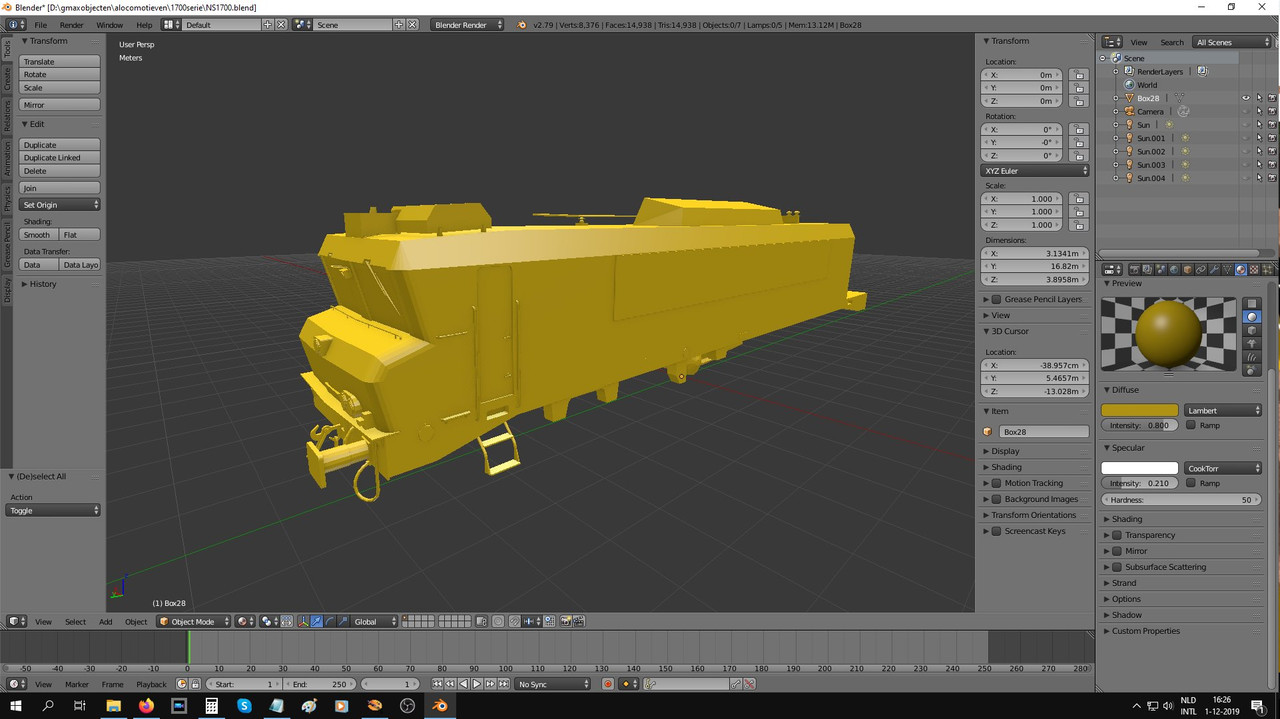Click the OpenGL render animation clapper icon
1280x719 pixels.
579,621
